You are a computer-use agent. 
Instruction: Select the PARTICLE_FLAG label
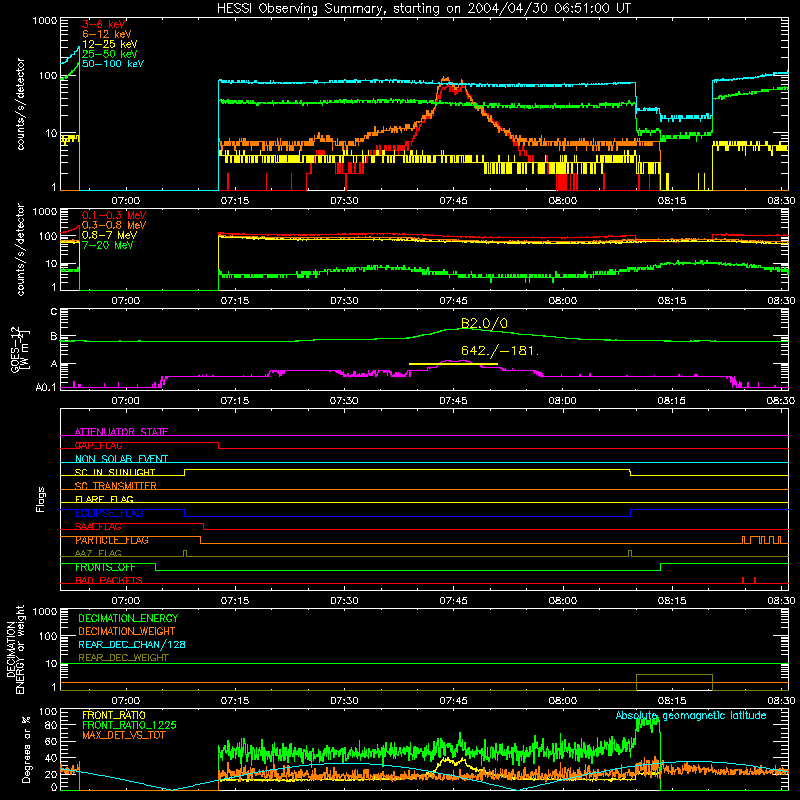pos(112,540)
